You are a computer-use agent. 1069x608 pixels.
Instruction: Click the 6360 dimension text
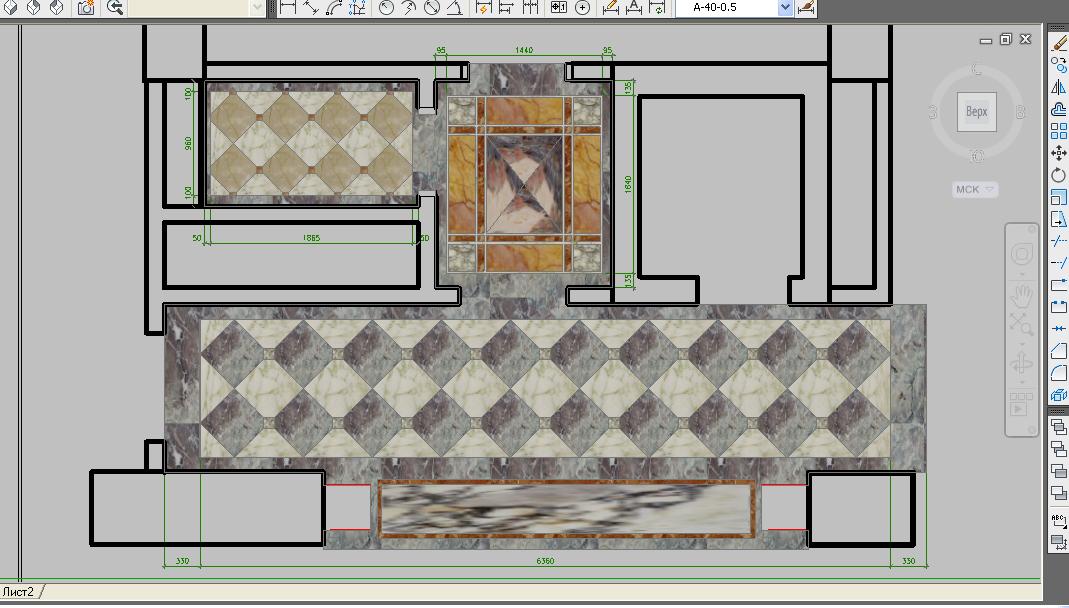[545, 561]
